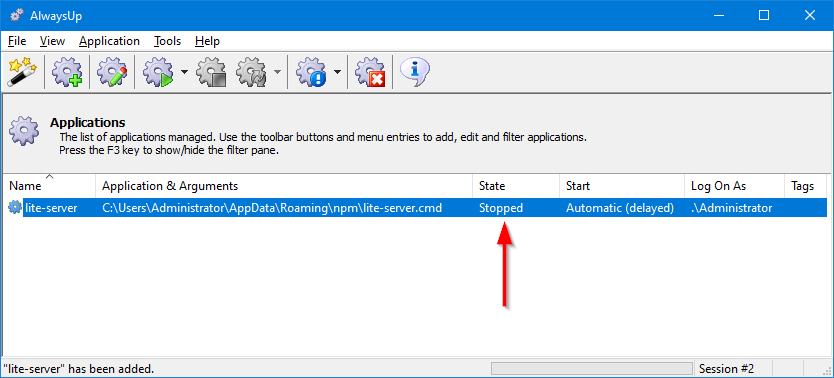The height and width of the screenshot is (378, 834).
Task: Click the Edit Application pencil gear icon
Action: point(112,72)
